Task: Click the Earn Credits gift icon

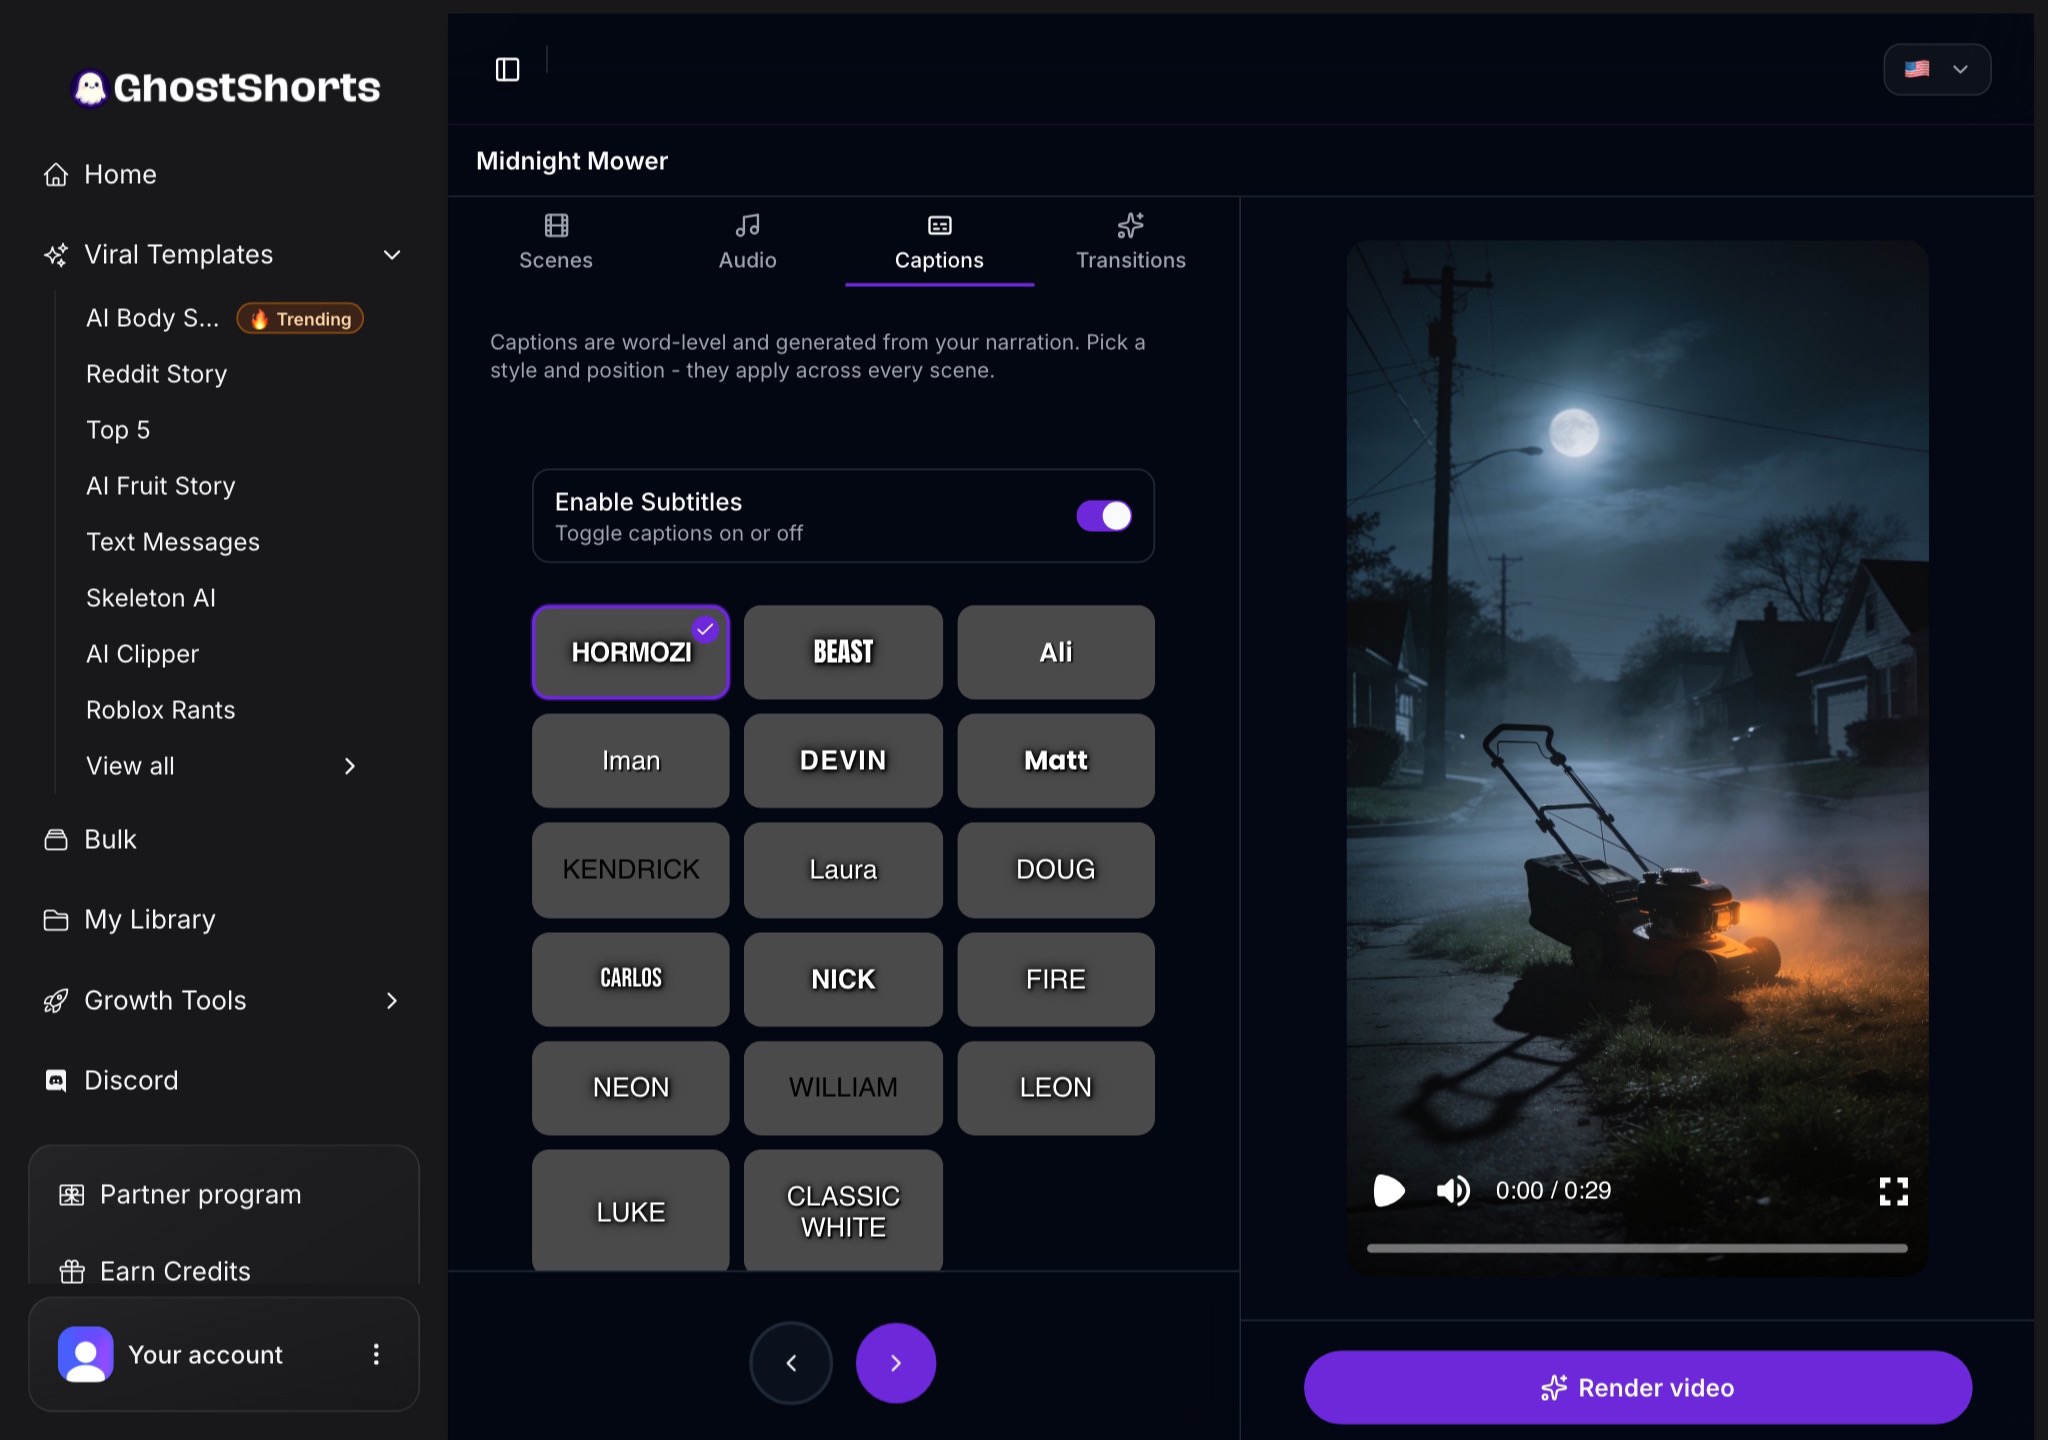Action: coord(72,1271)
